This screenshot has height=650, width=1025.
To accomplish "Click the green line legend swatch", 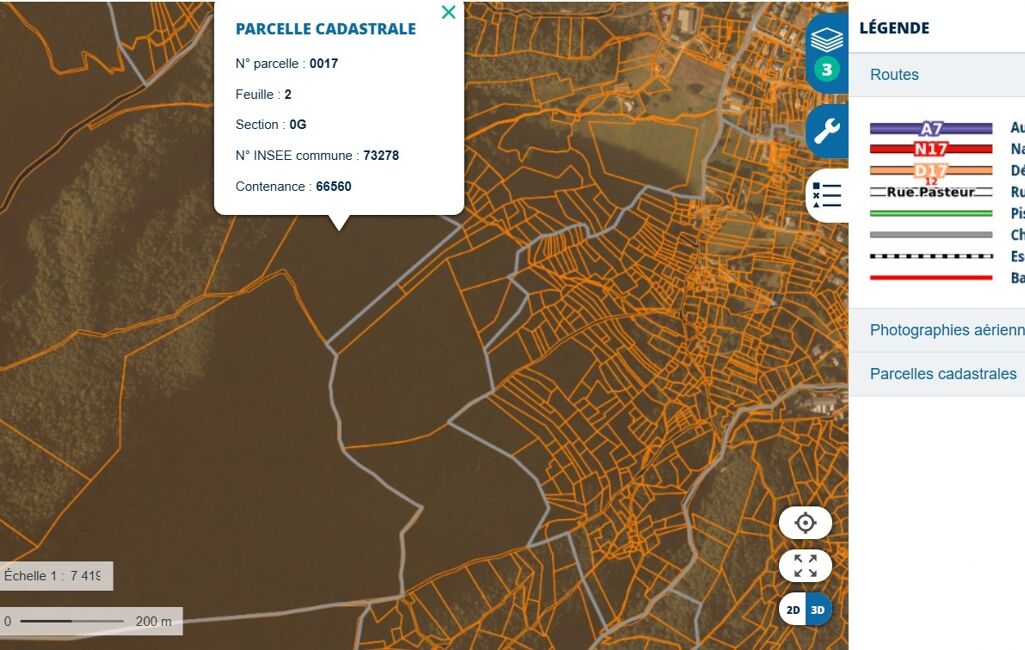I will point(930,213).
